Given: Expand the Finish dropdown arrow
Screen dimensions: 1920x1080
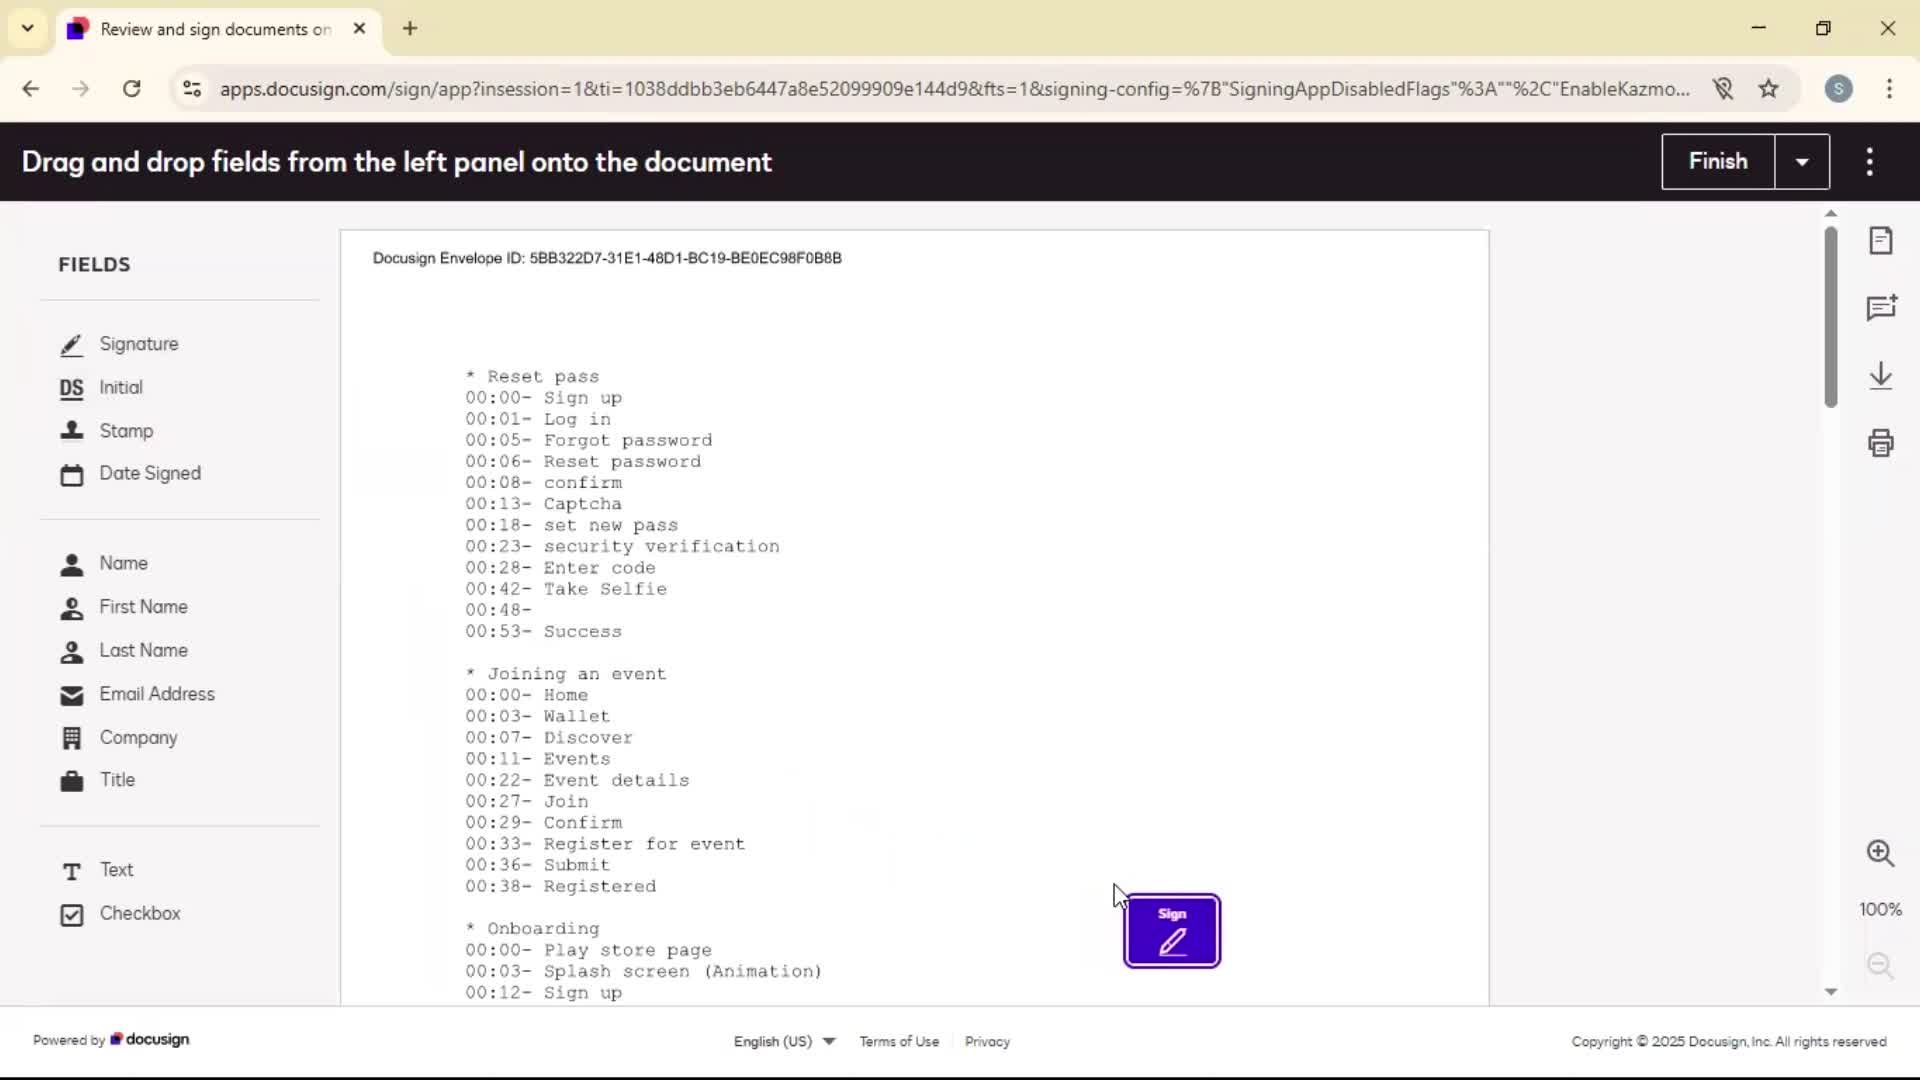Looking at the screenshot, I should tap(1802, 162).
